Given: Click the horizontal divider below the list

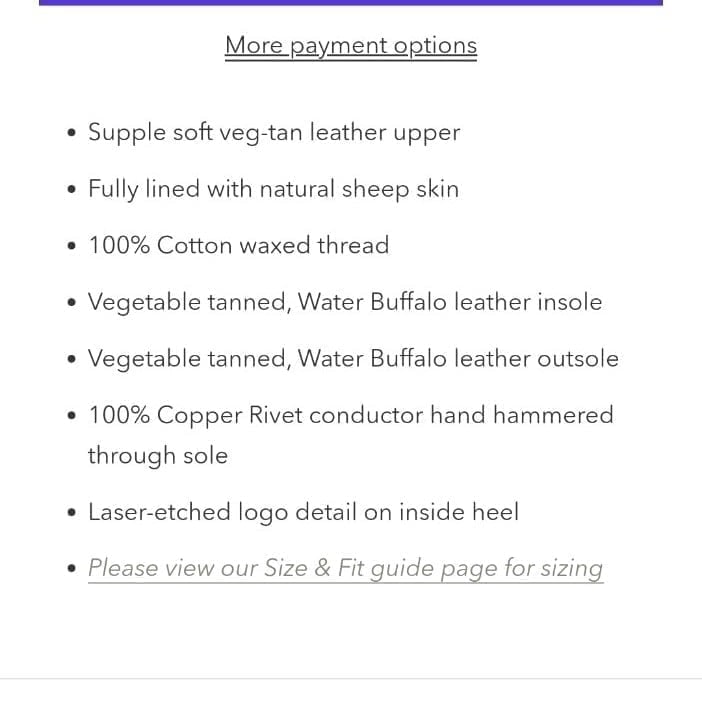Looking at the screenshot, I should [351, 679].
